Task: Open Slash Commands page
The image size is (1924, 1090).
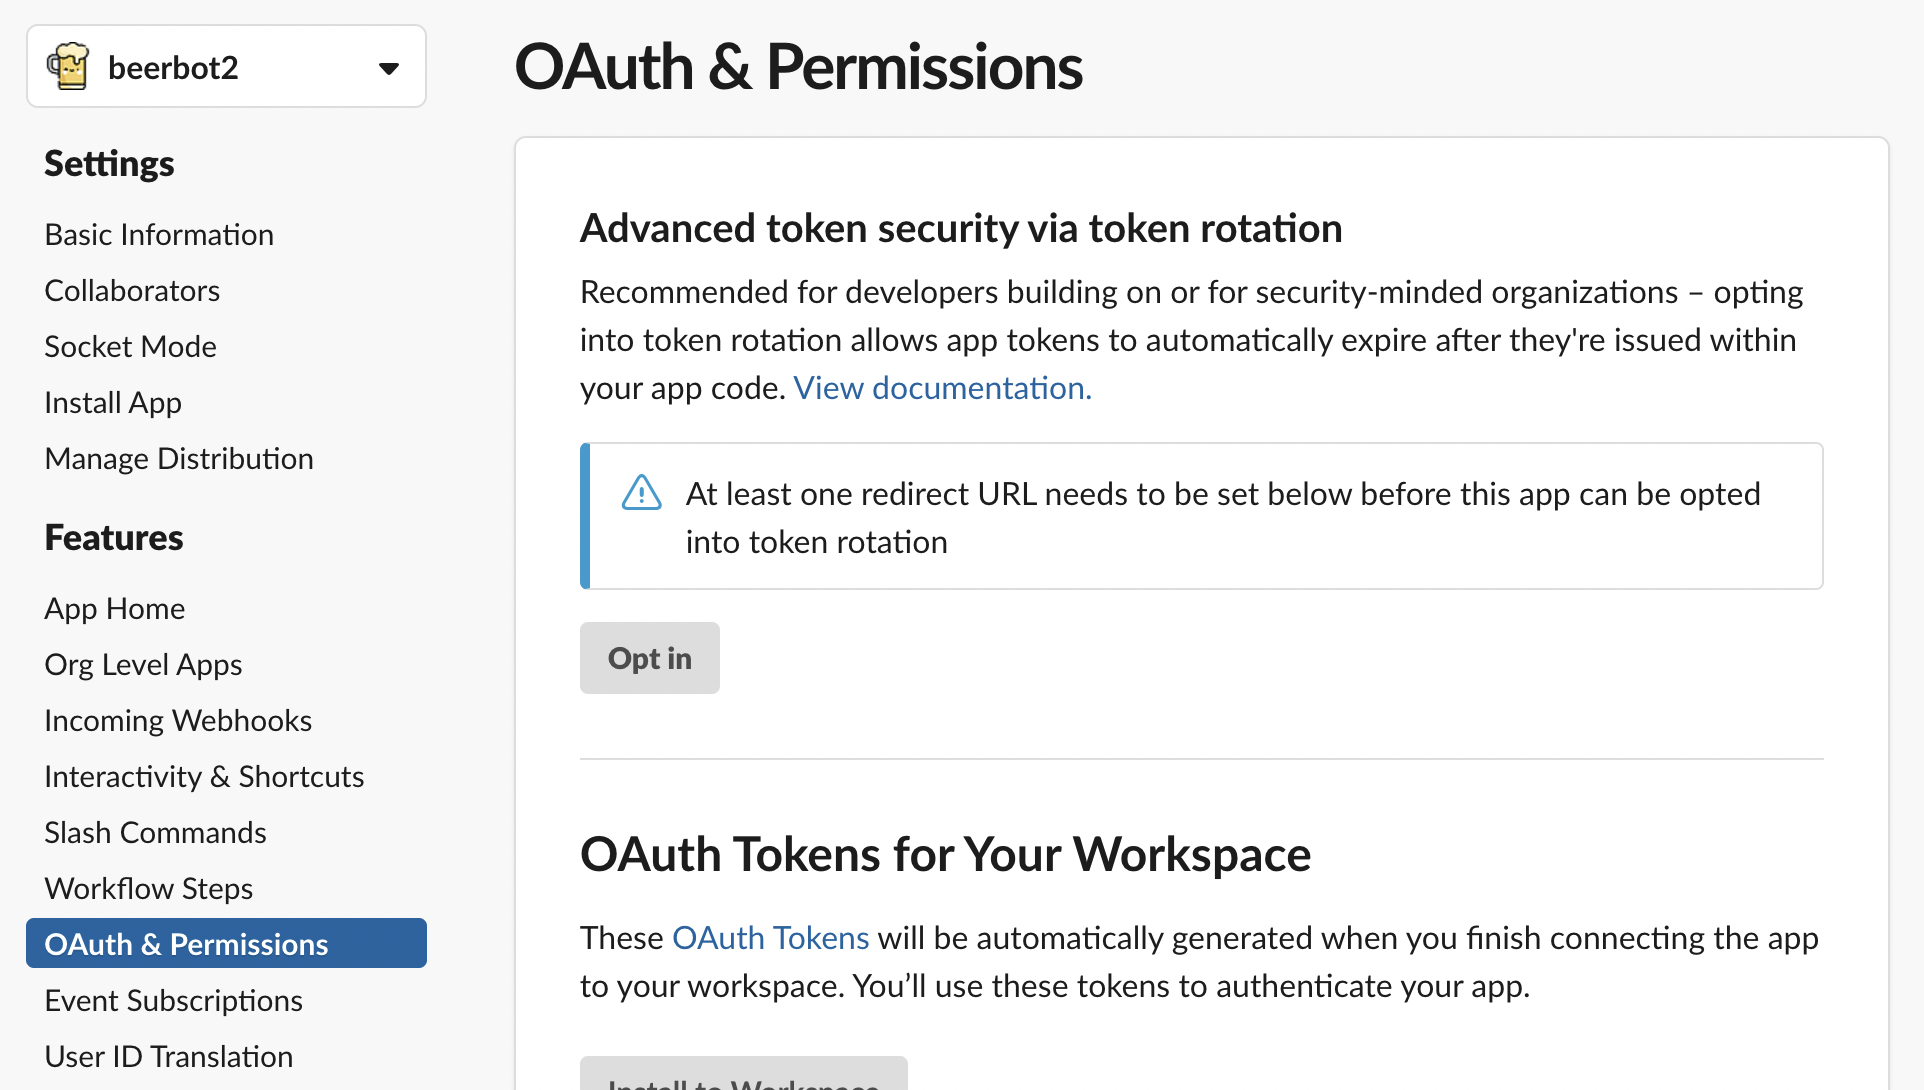Action: tap(155, 833)
